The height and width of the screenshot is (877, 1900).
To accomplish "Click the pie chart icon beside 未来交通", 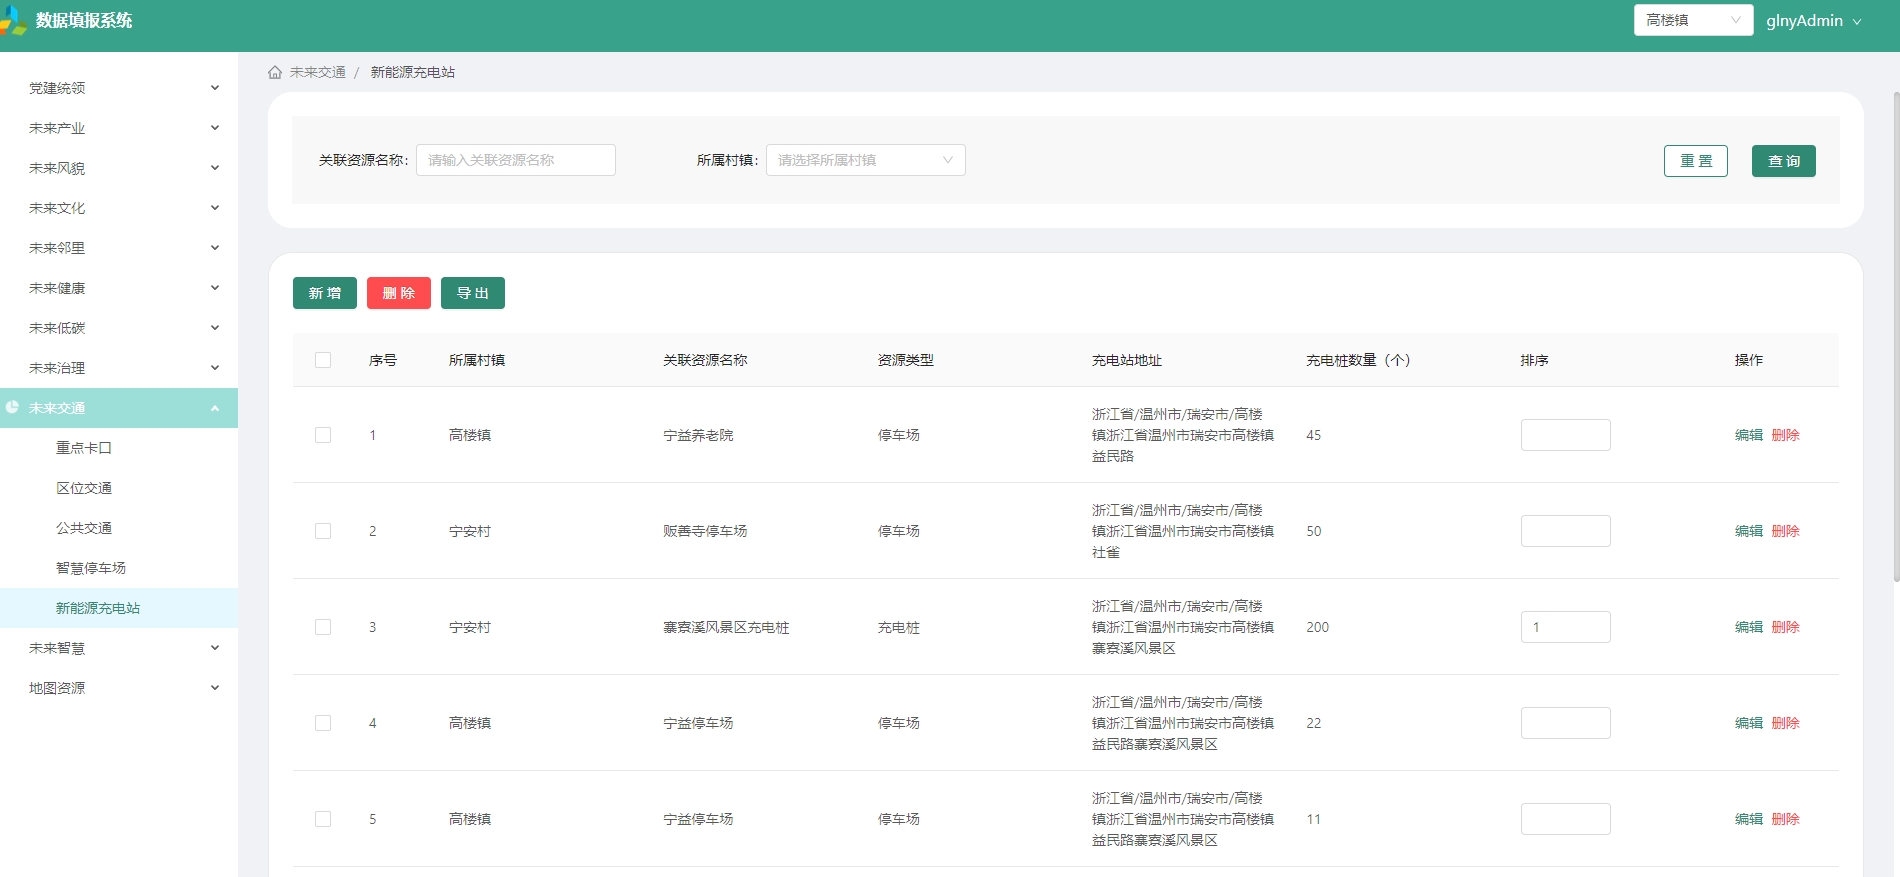I will point(12,407).
